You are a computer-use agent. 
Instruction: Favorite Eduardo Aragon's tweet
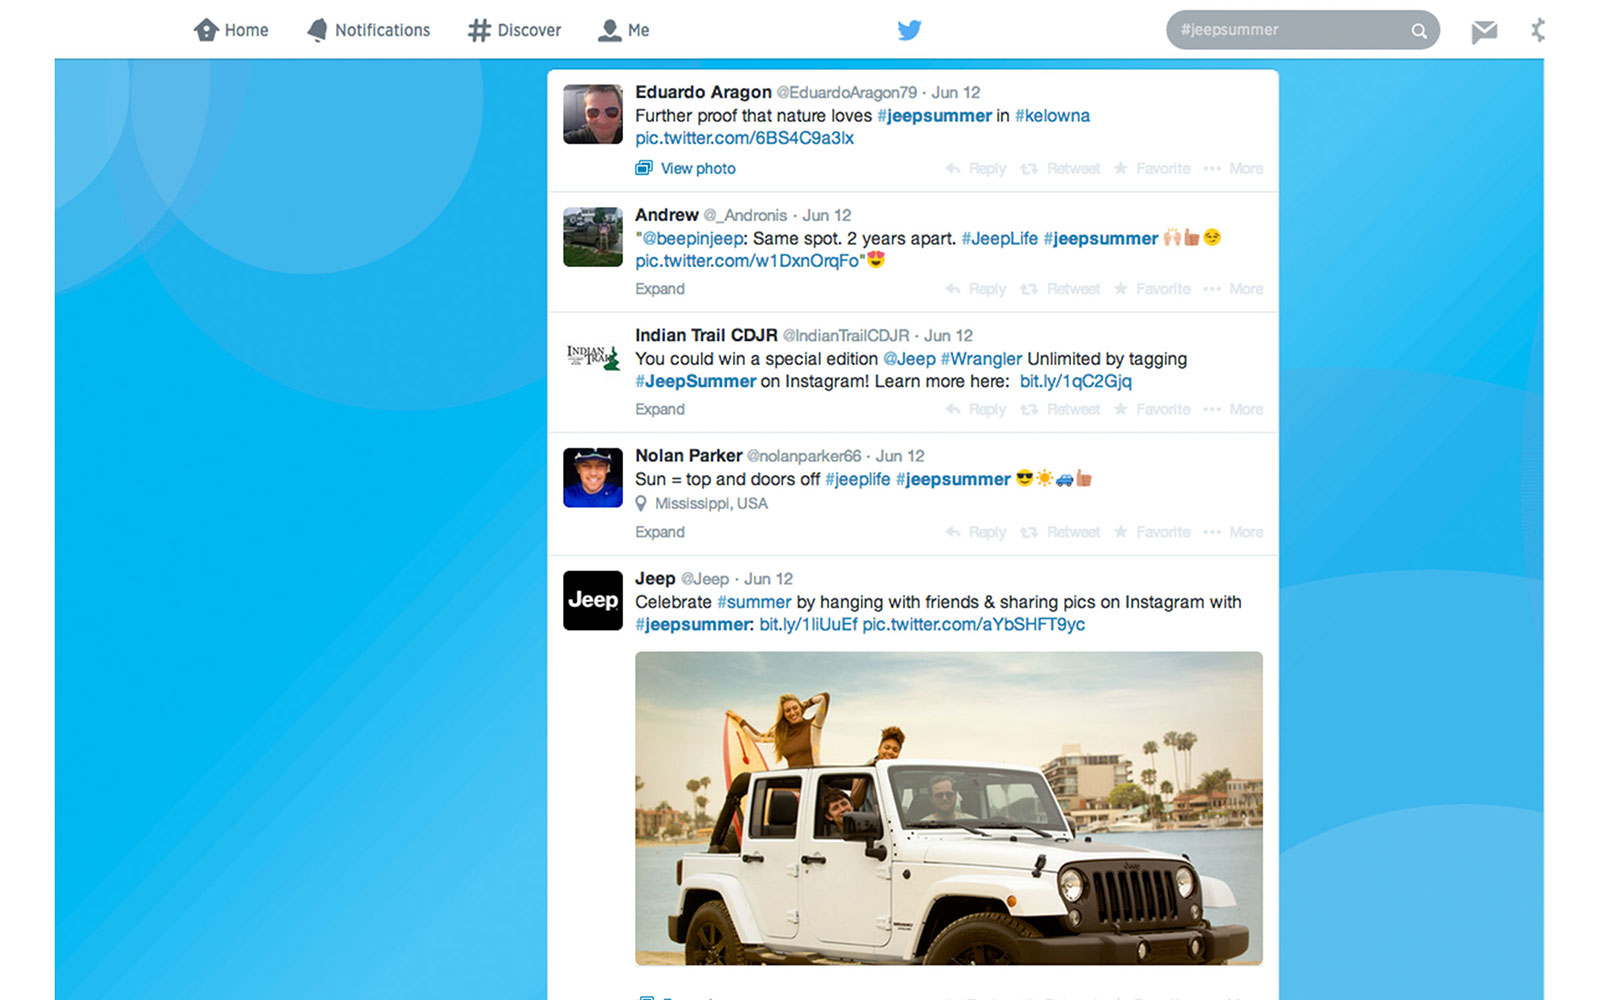tap(1152, 169)
